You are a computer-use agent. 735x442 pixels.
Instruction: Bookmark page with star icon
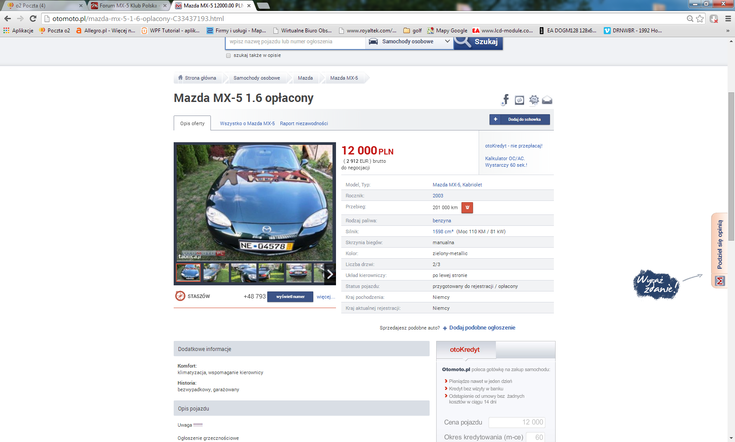click(x=700, y=19)
